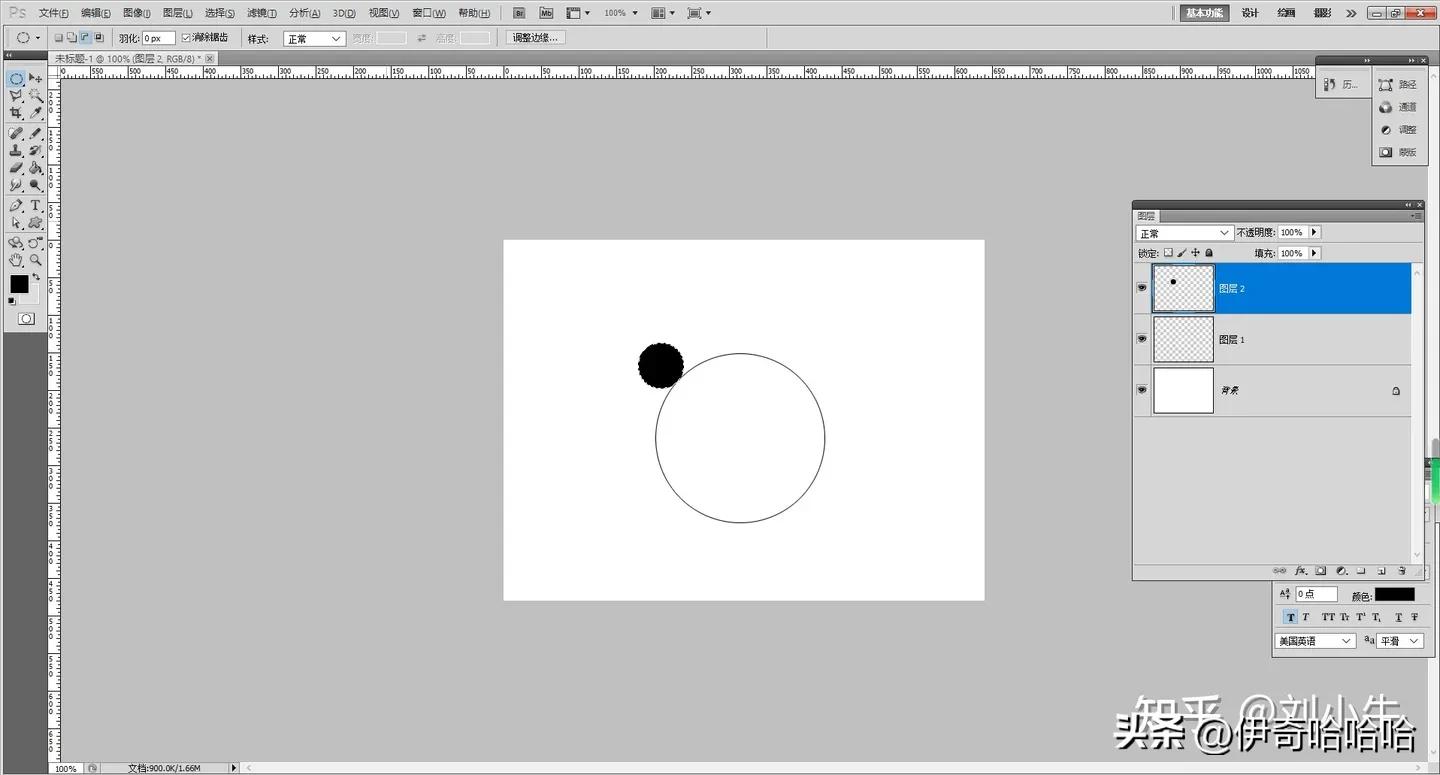Select the Zoom magnifier tool

pyautogui.click(x=36, y=260)
